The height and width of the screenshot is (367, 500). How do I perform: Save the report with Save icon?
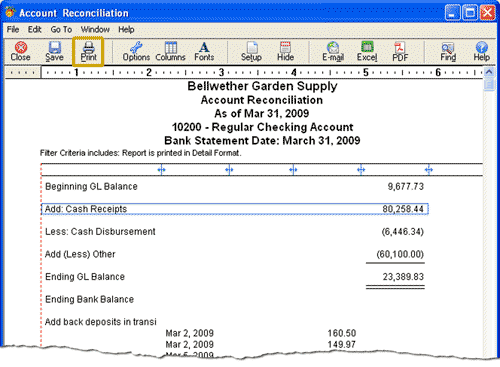click(x=54, y=52)
